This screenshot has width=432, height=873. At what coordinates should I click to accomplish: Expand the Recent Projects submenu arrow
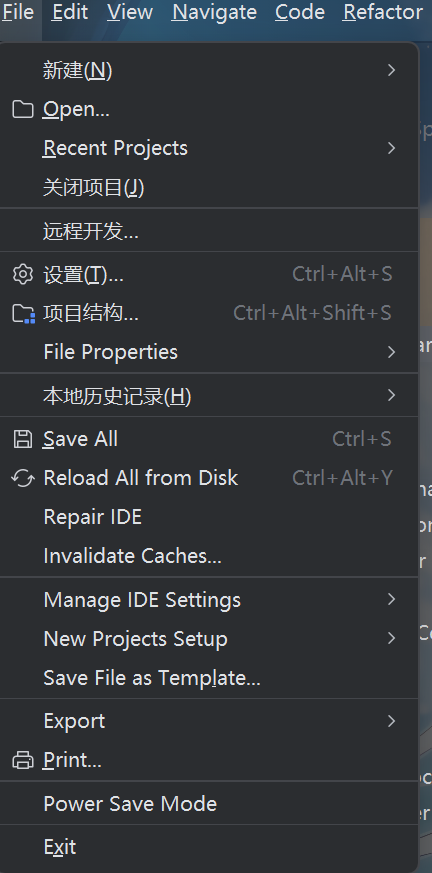pos(391,148)
